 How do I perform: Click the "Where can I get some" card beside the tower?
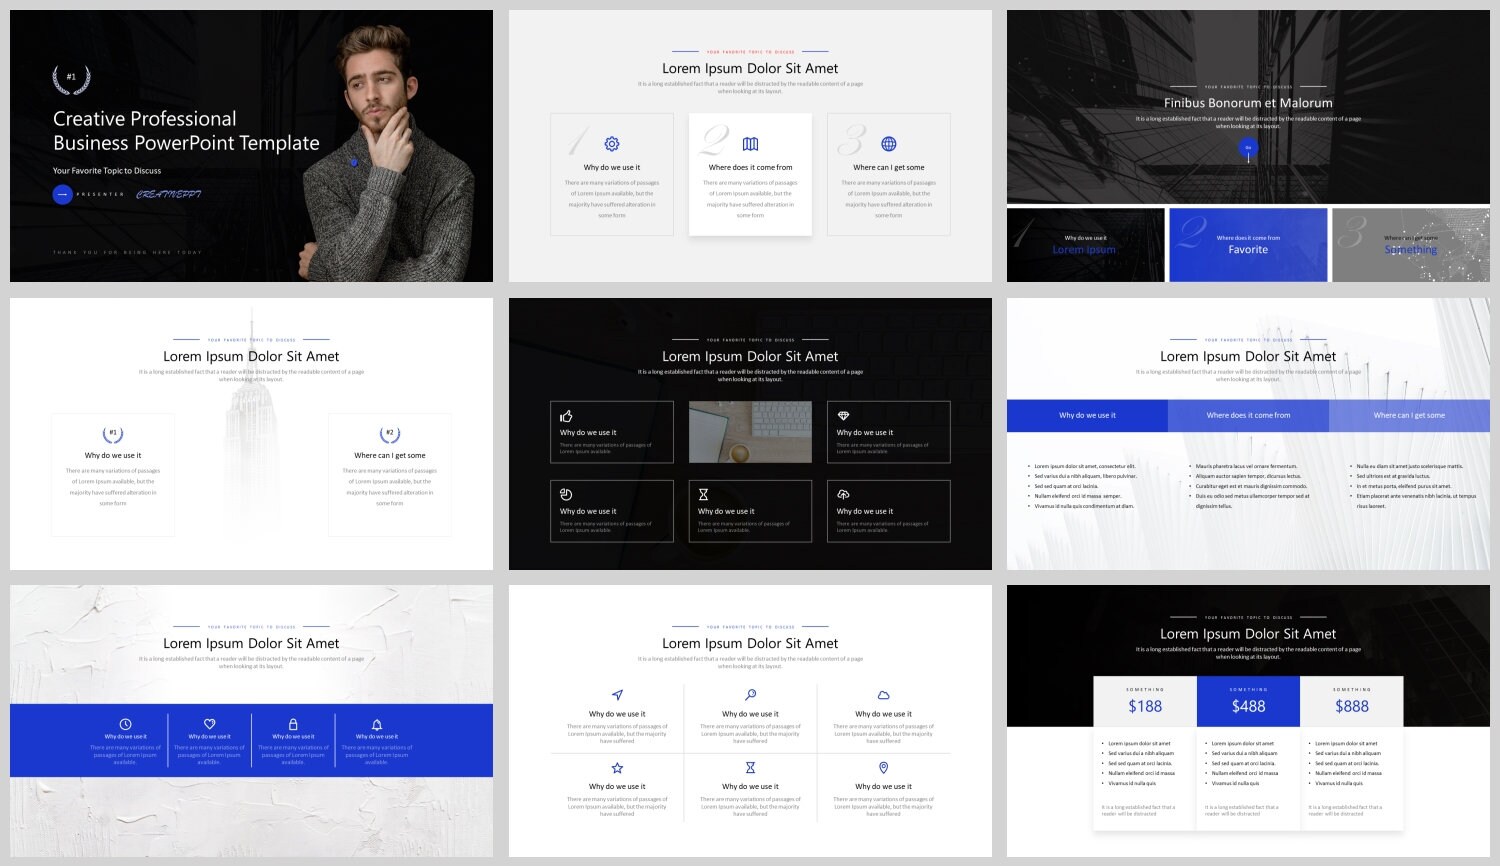coord(390,475)
